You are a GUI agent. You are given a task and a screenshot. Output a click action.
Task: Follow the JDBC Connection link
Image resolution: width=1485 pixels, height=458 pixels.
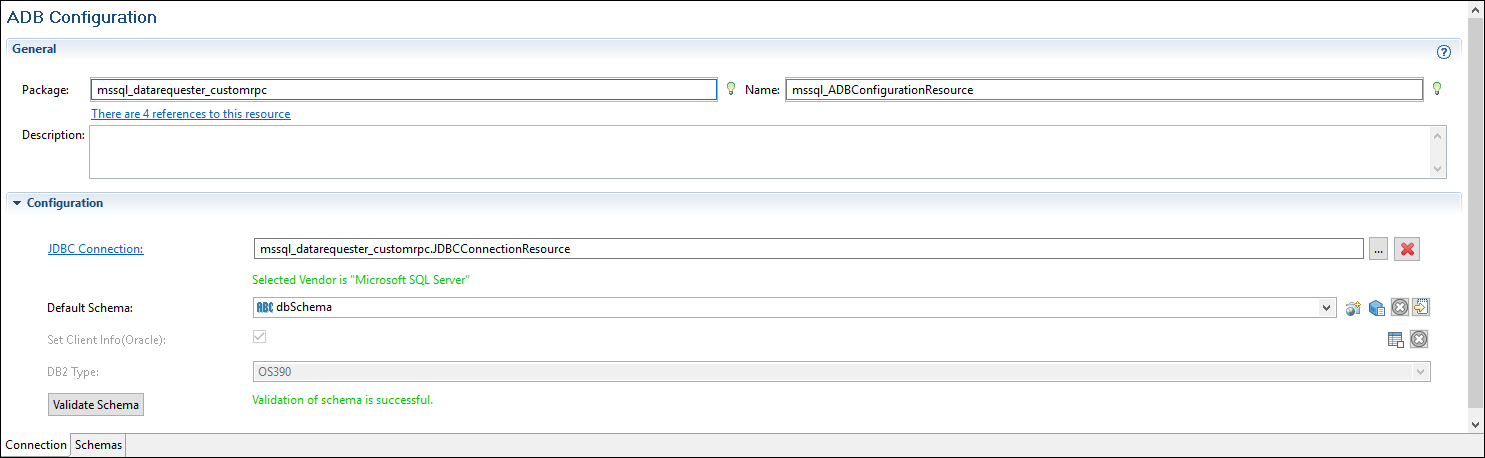click(x=95, y=249)
